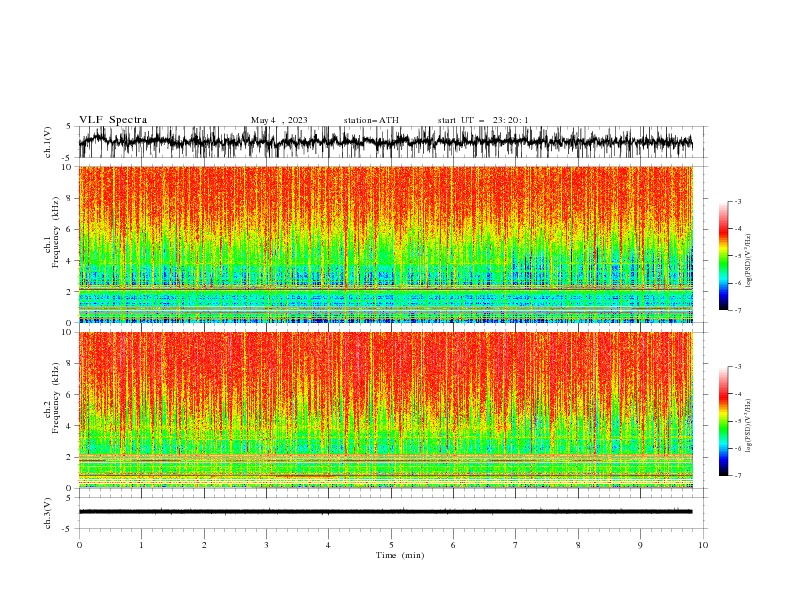Click the 'Time (min)' axis label
Viewport: 792px width, 612px height.
click(400, 555)
